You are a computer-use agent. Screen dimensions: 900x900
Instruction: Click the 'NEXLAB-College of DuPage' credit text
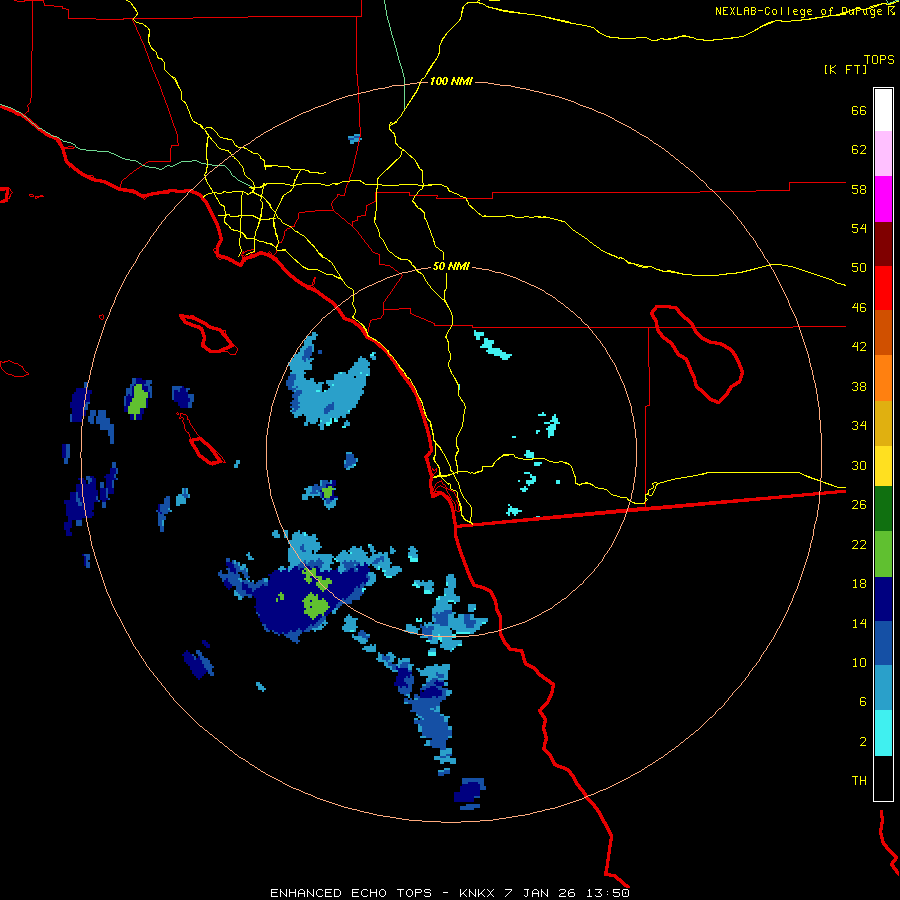pyautogui.click(x=797, y=11)
